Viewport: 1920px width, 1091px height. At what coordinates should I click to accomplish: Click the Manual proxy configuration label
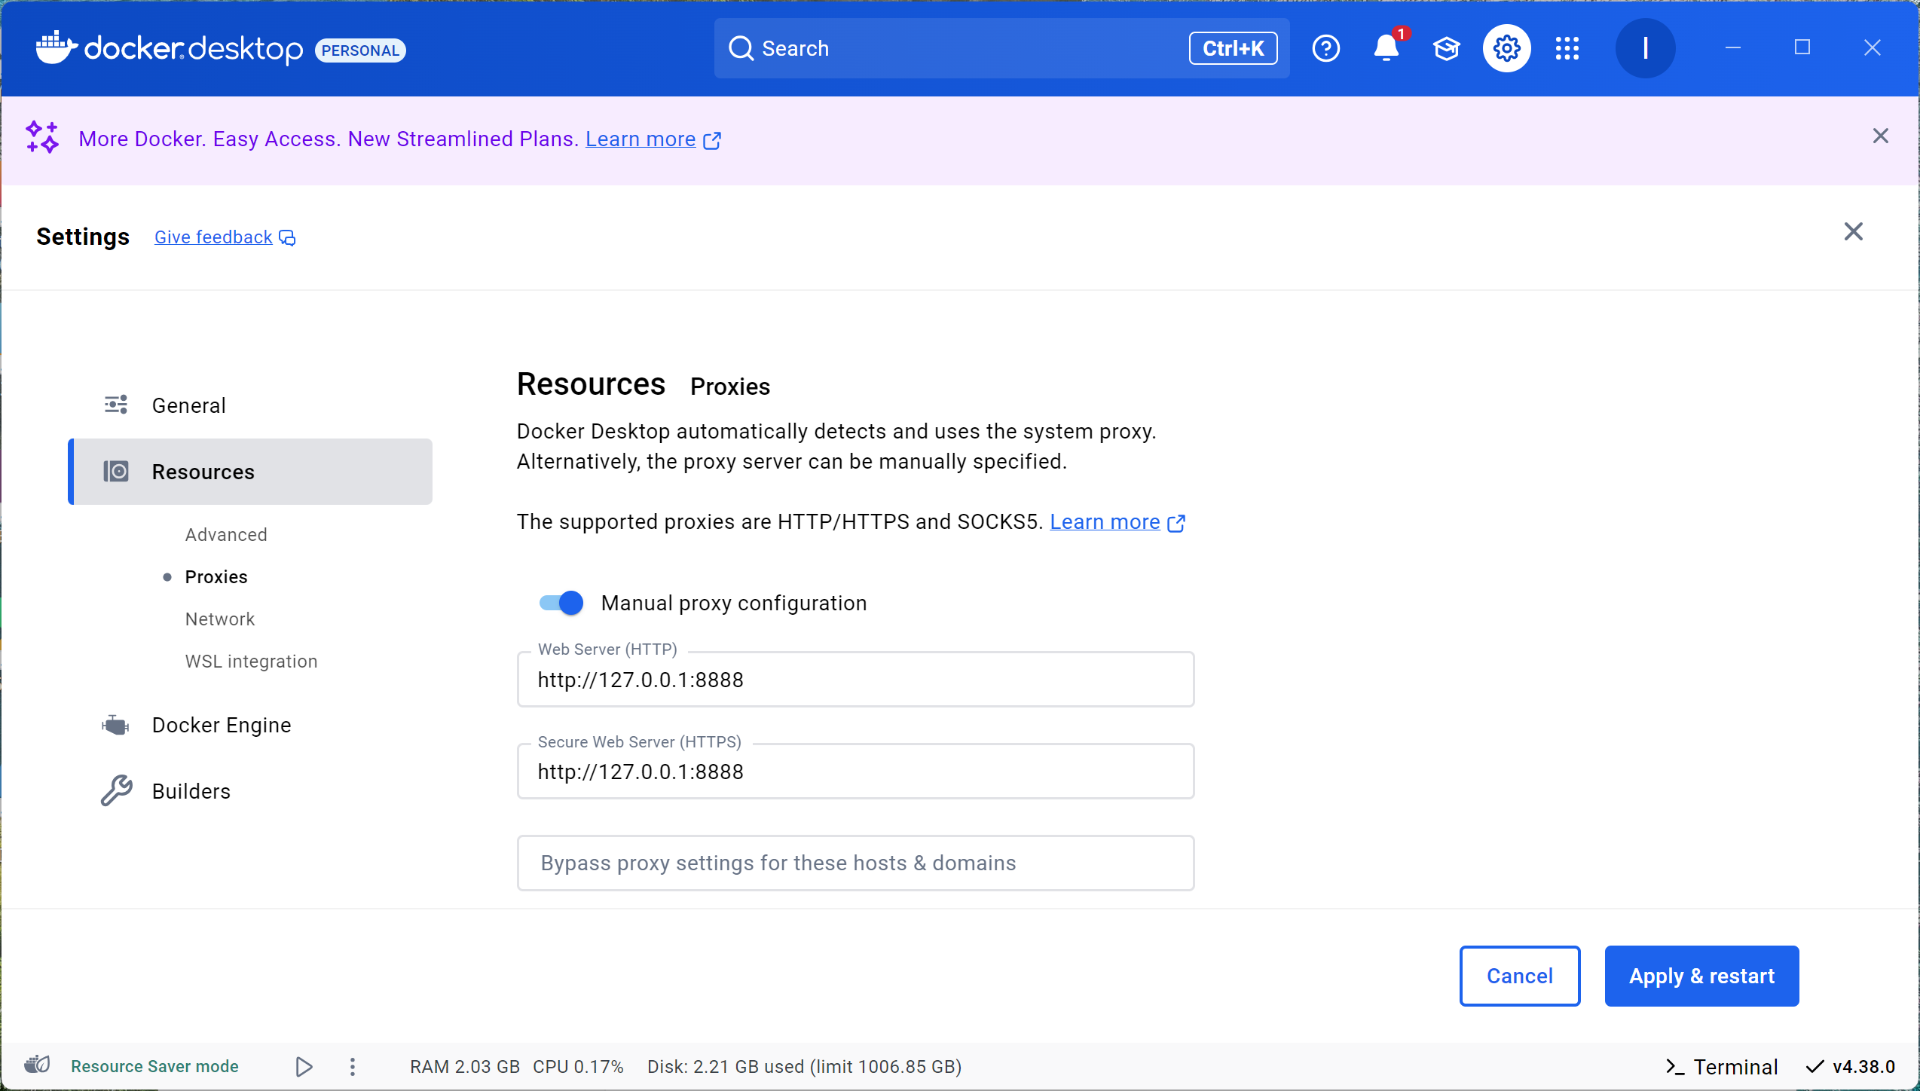click(x=734, y=603)
